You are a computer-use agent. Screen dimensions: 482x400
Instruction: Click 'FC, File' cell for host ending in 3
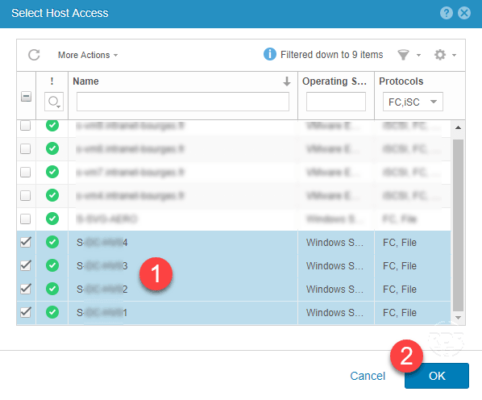(399, 266)
